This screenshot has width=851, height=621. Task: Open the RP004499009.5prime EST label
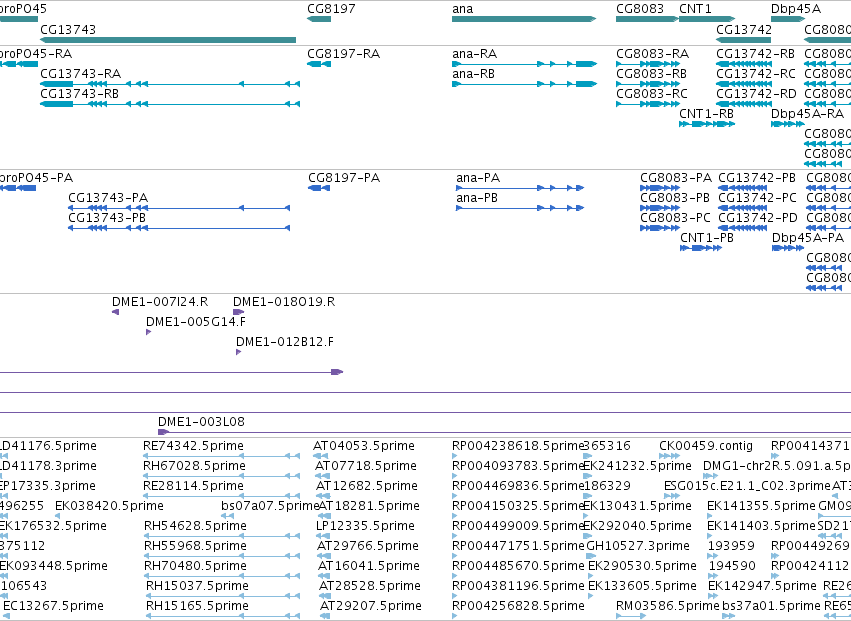click(518, 525)
